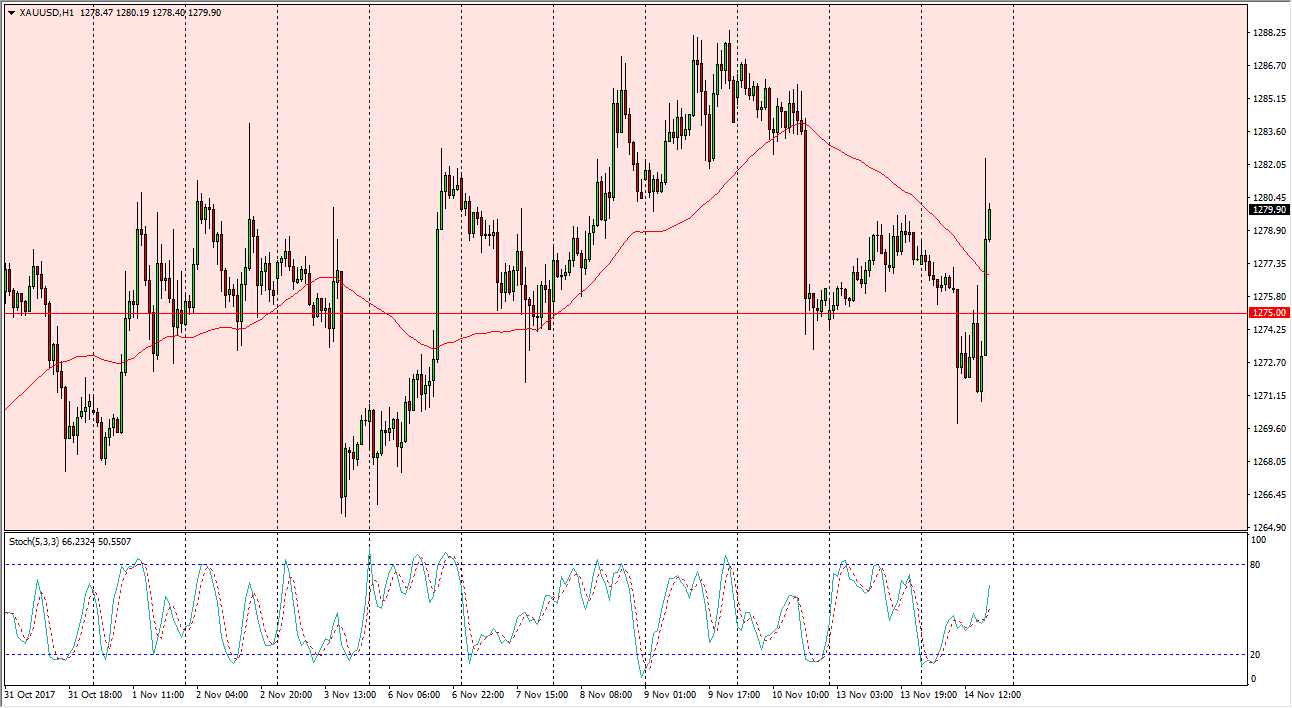Click the 100 label on stochastic scale
The image size is (1292, 708).
[1259, 540]
